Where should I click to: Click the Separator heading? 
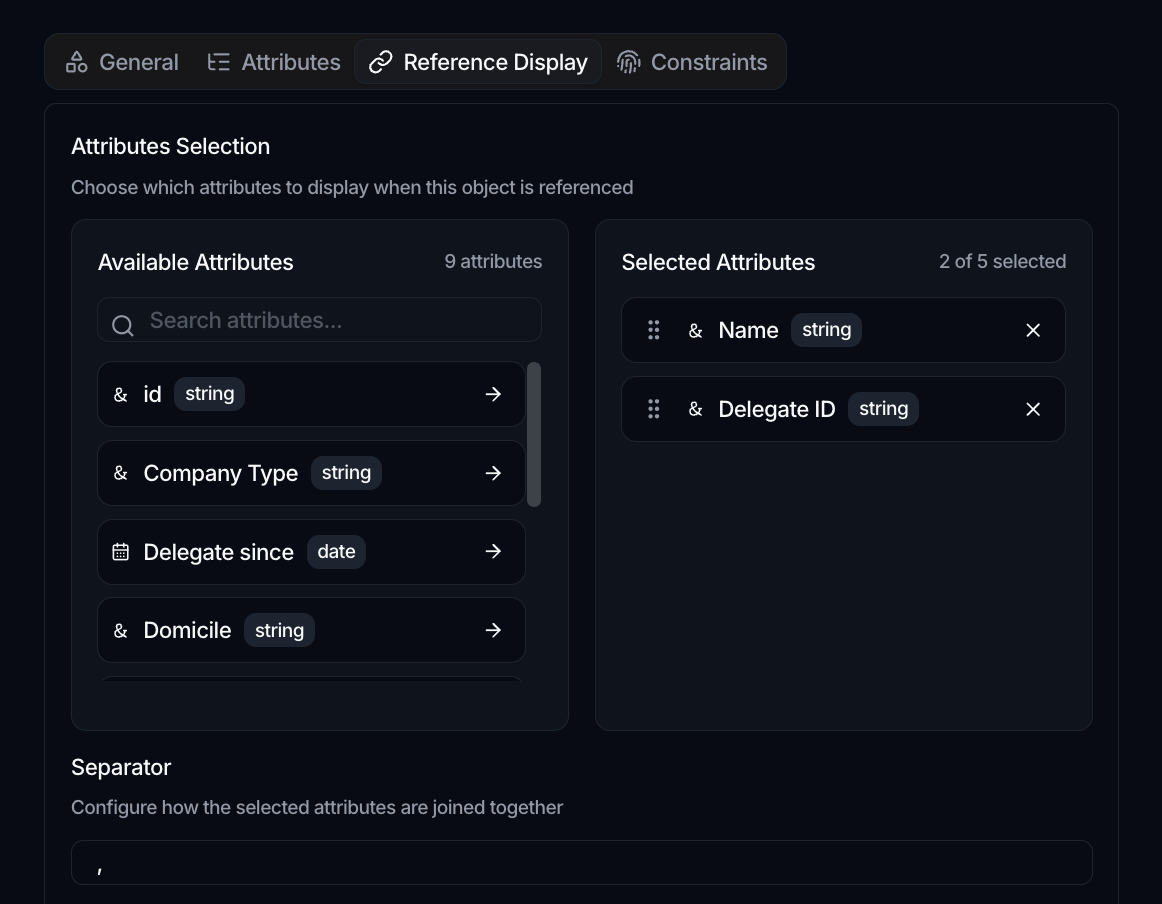click(121, 767)
